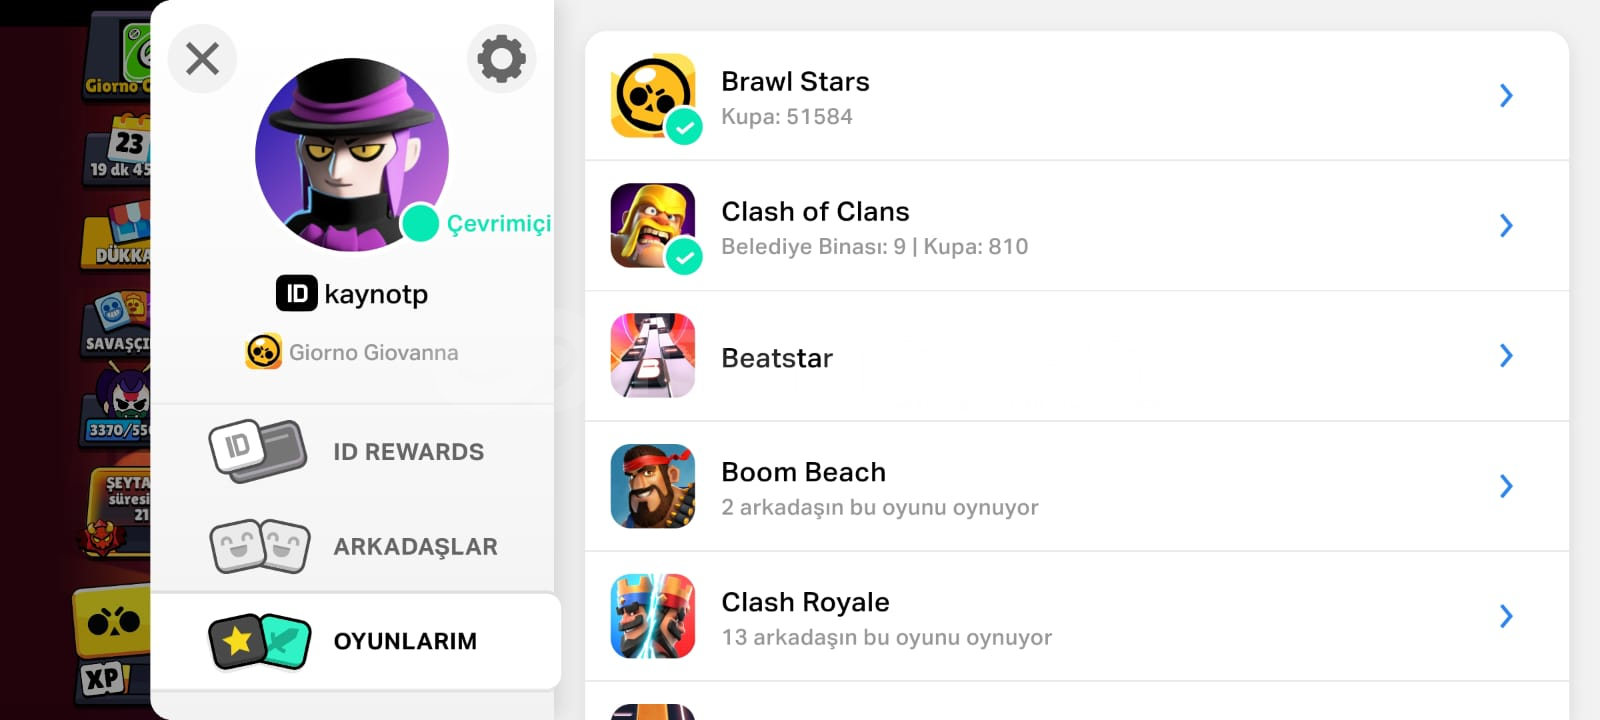Click the Clash Royale game icon
The height and width of the screenshot is (720, 1600).
coord(653,616)
